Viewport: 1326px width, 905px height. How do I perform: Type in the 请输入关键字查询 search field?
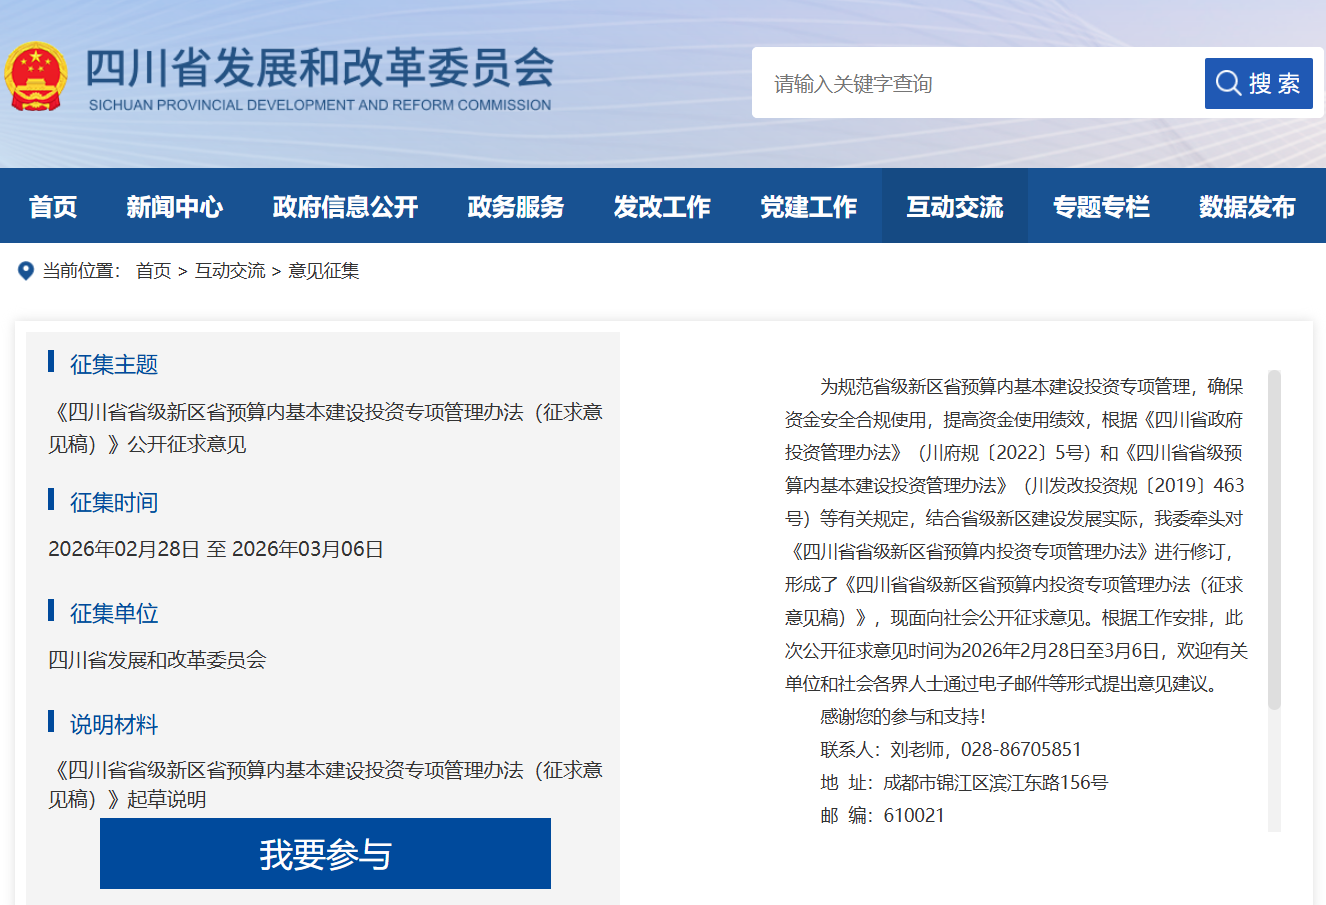pyautogui.click(x=980, y=83)
